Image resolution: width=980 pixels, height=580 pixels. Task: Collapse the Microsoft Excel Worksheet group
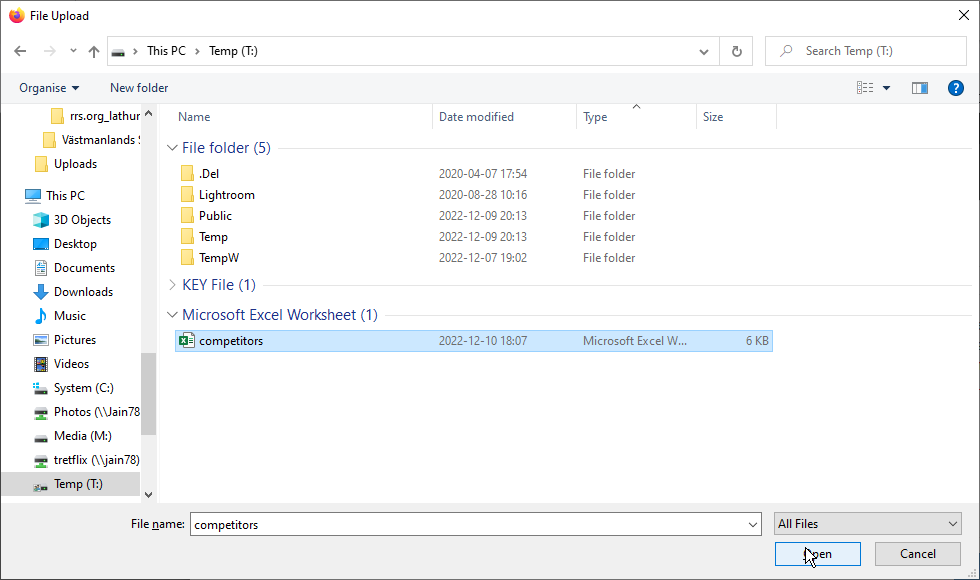click(173, 315)
